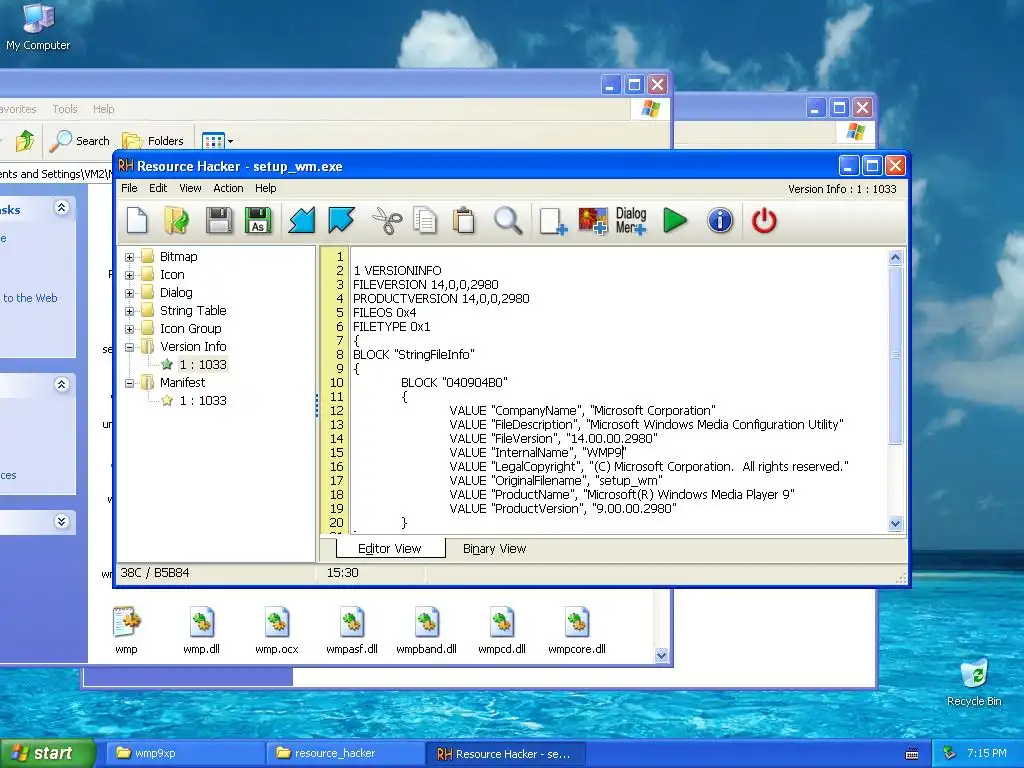This screenshot has height=768, width=1024.
Task: Click the editor scrollbar down arrow
Action: point(895,523)
